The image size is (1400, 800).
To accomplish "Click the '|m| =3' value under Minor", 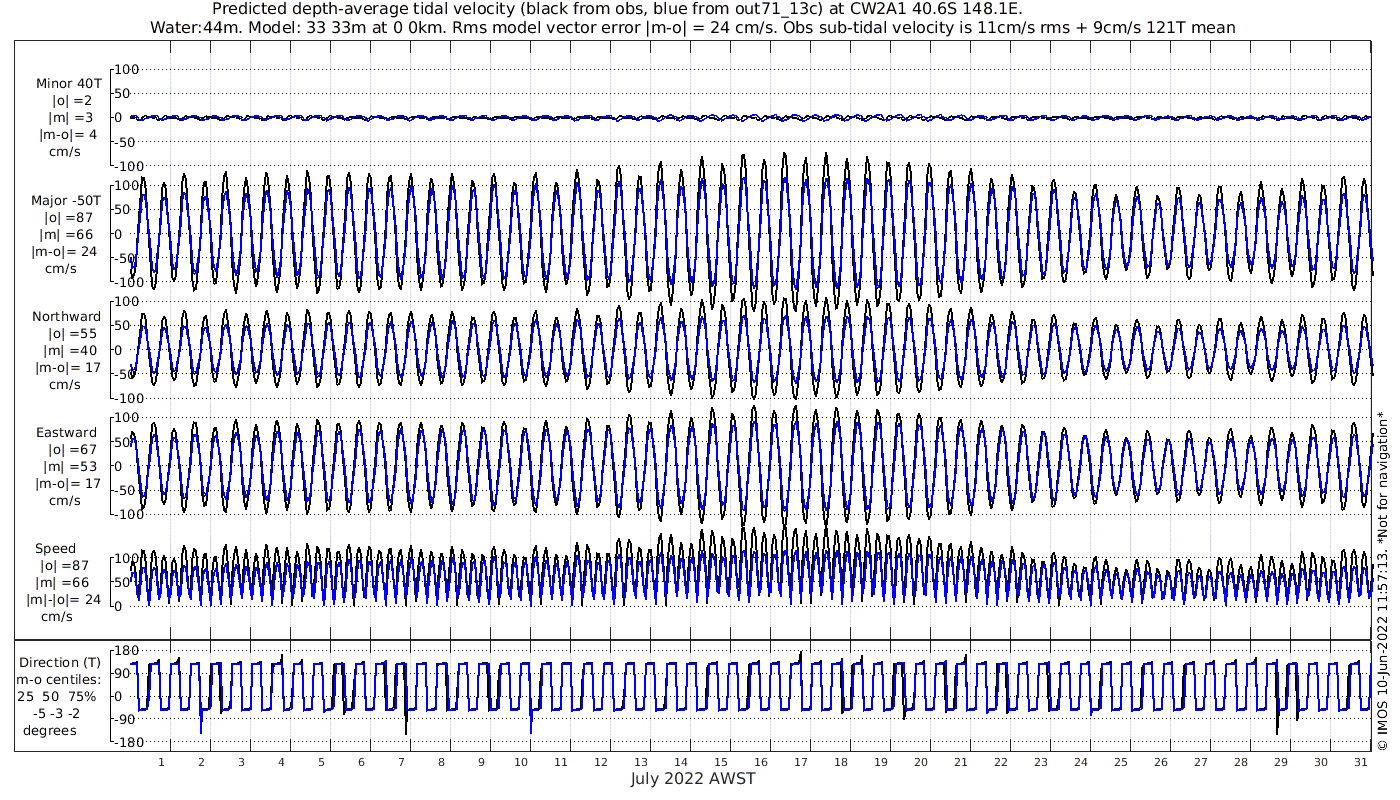I will [72, 117].
